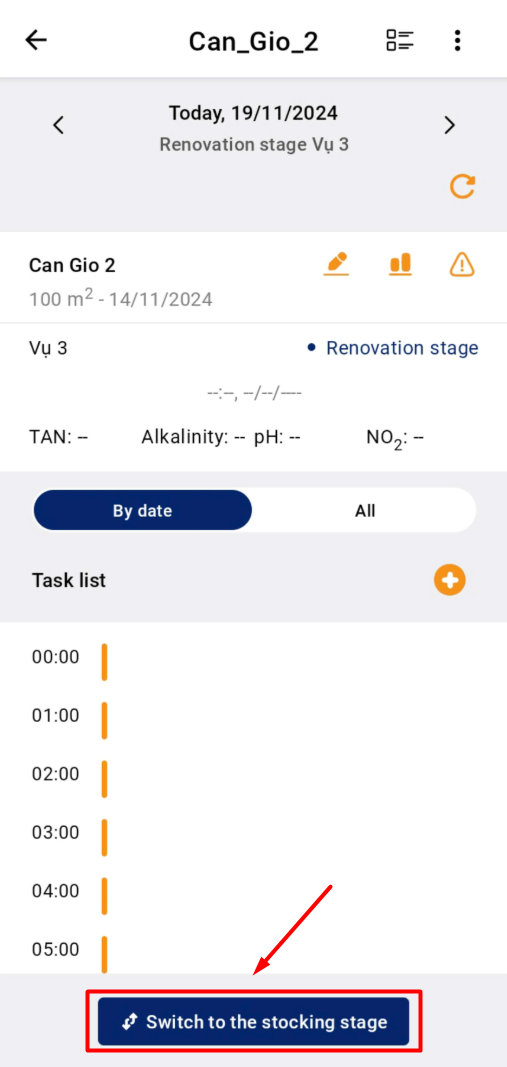
Task: Switch task list to All
Action: [365, 510]
